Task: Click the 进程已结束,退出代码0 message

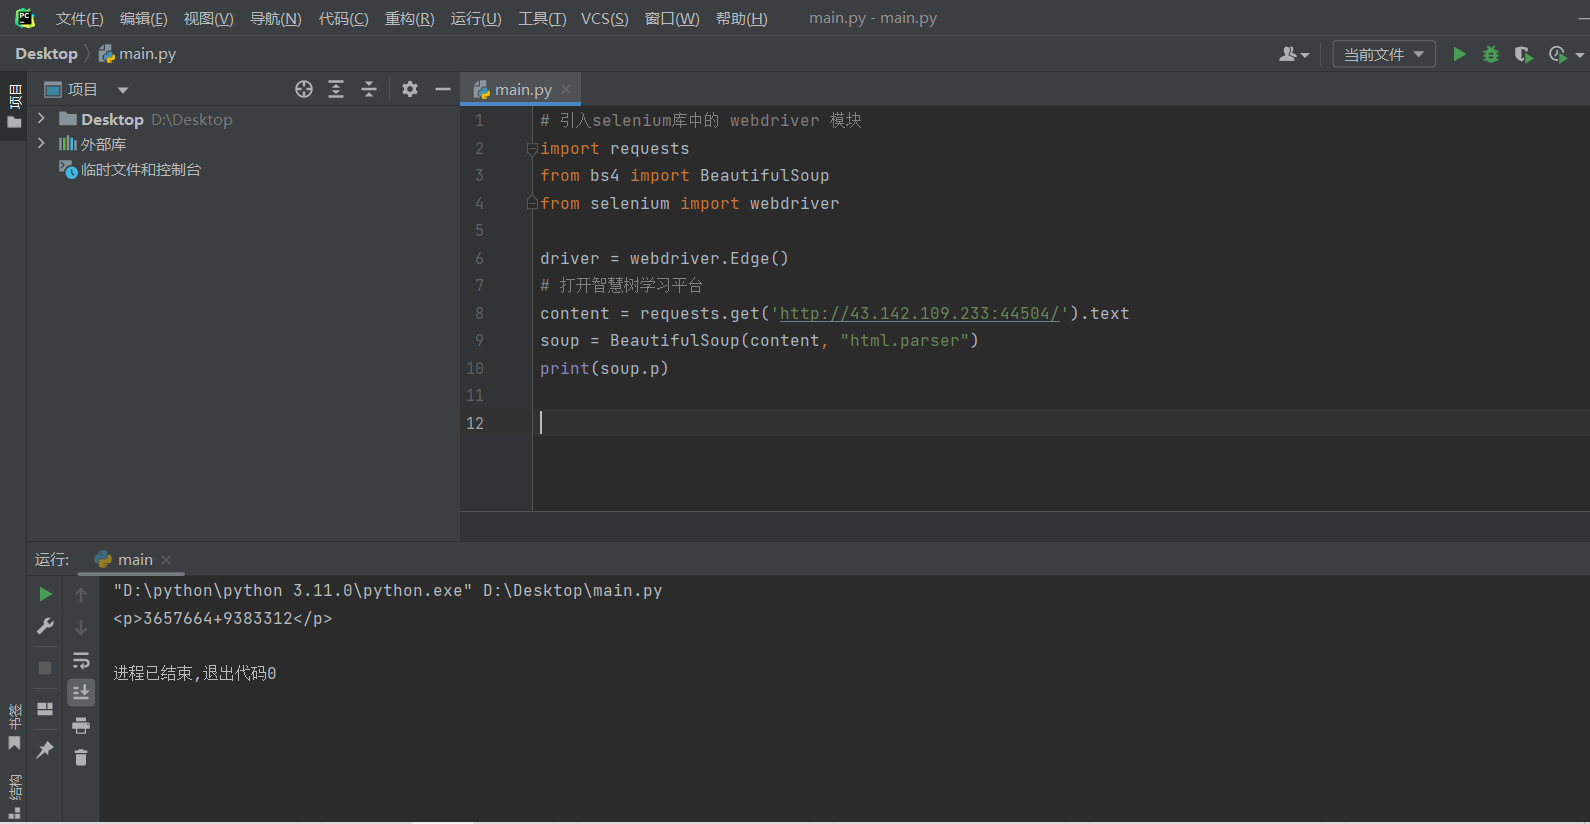Action: (195, 673)
